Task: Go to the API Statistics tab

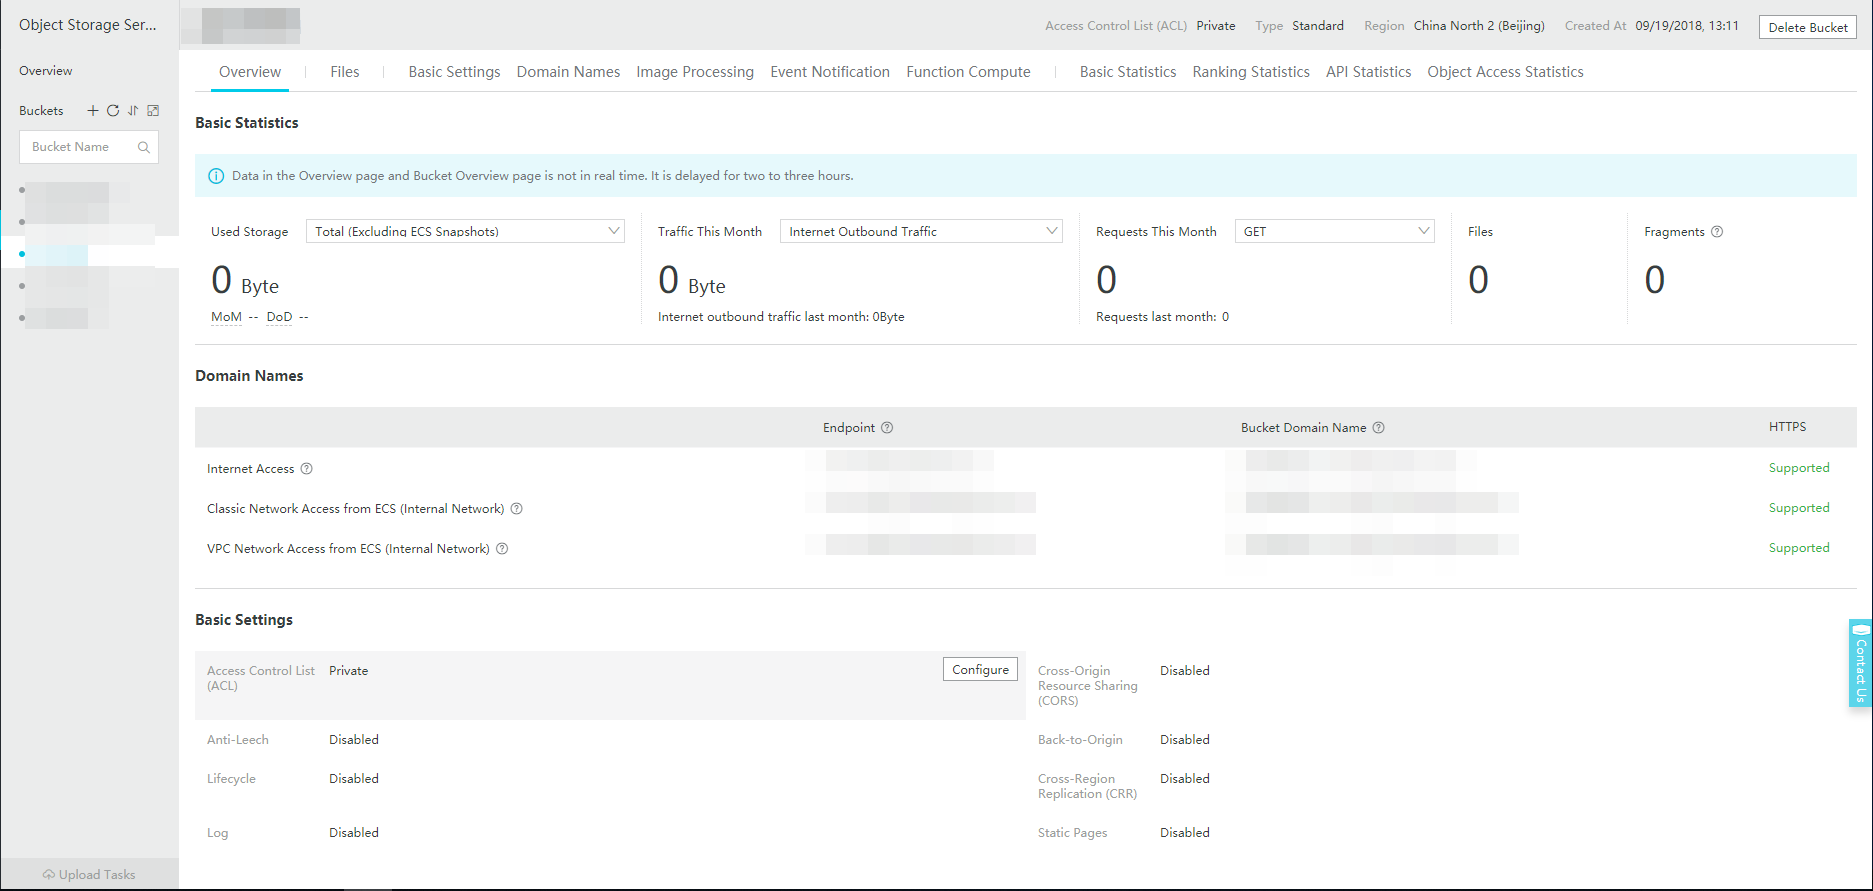Action: pyautogui.click(x=1368, y=72)
